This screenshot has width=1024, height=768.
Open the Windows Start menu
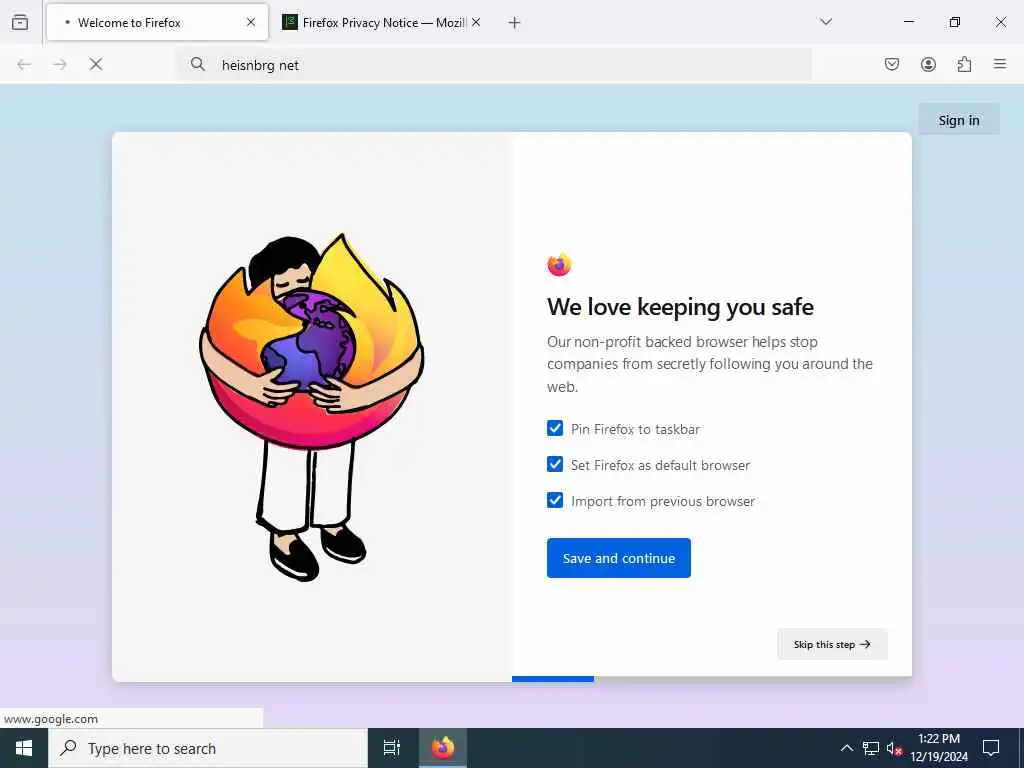coord(24,748)
